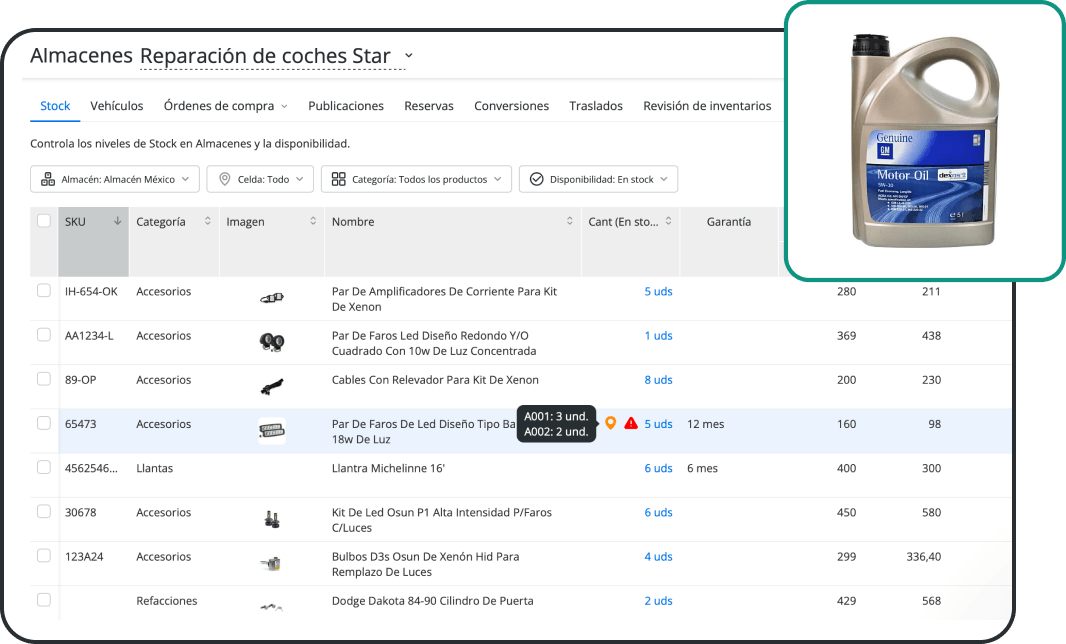This screenshot has height=644, width=1066.
Task: Click the category grid icon in the Categoría filter
Action: pos(339,179)
